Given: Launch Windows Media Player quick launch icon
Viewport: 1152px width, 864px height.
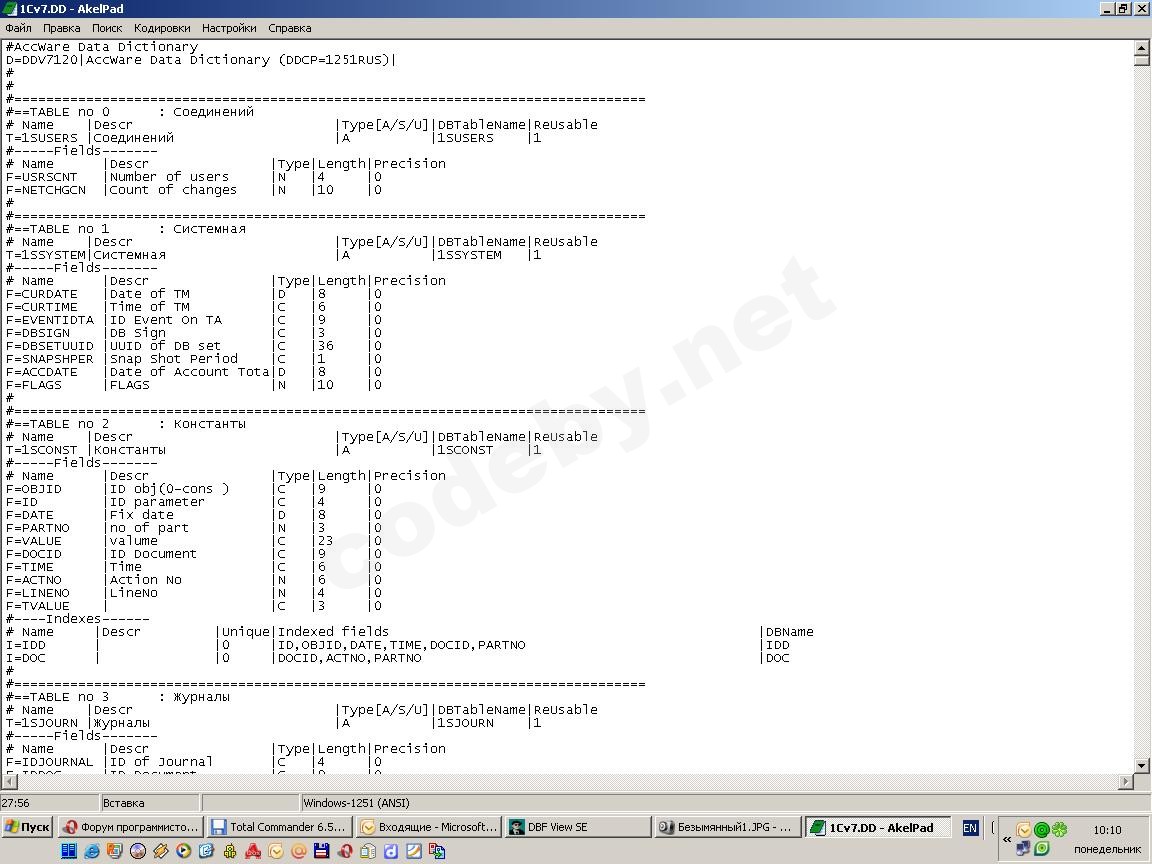Looking at the screenshot, I should tap(184, 851).
